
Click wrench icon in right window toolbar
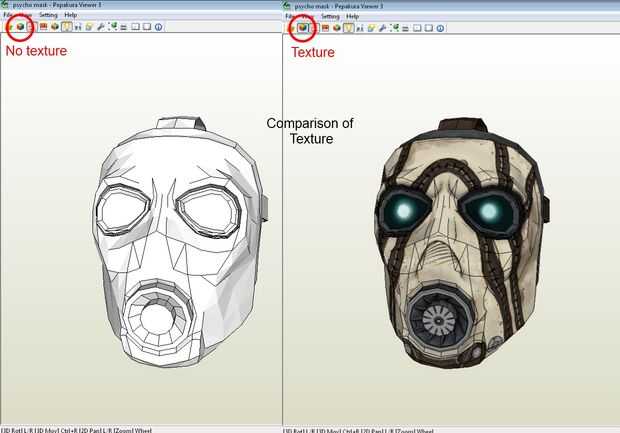point(382,28)
